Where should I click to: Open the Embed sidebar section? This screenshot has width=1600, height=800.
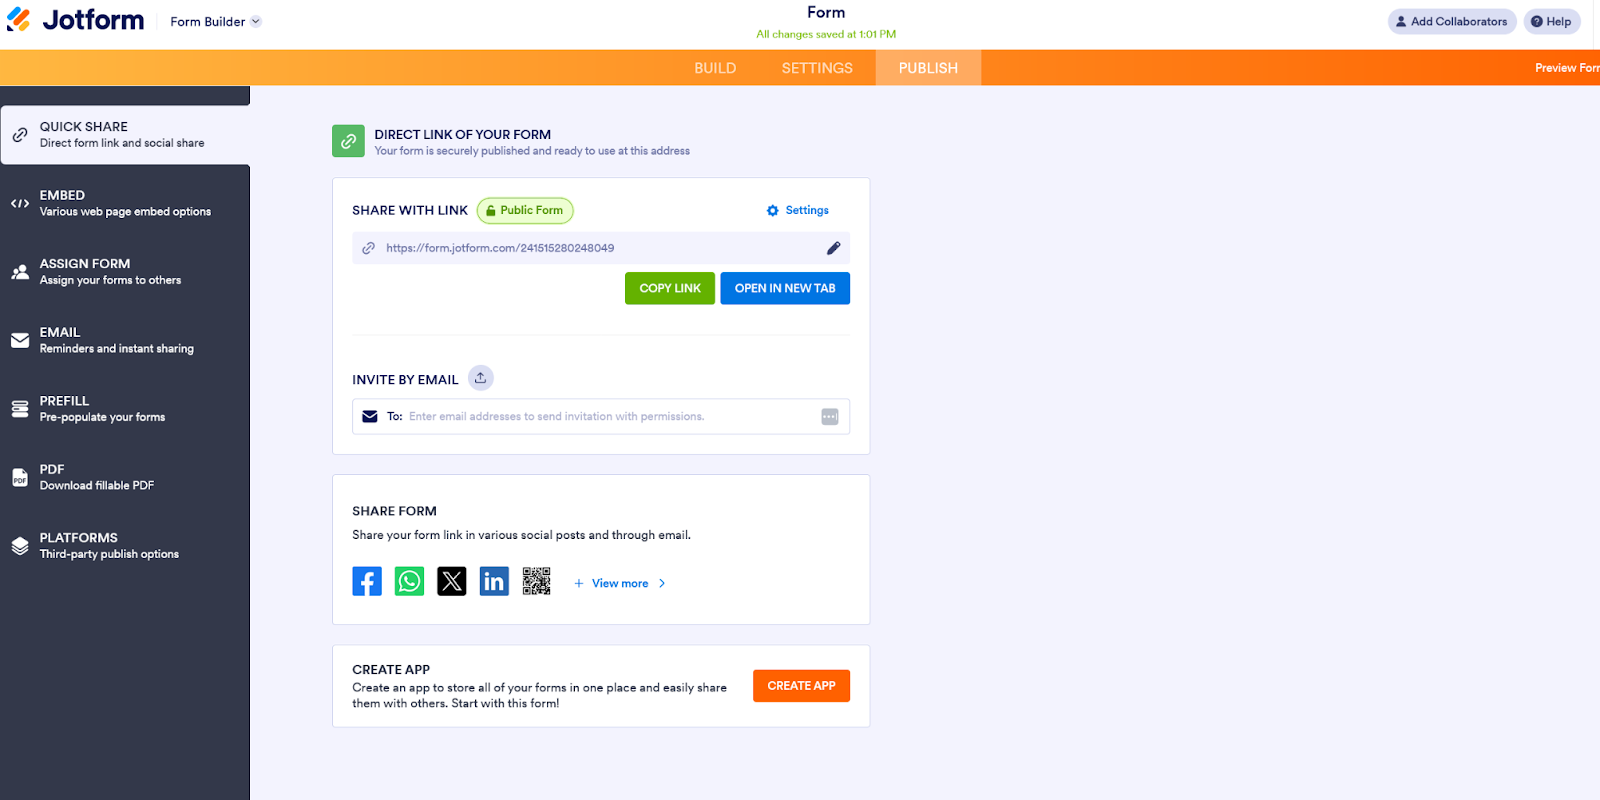(125, 203)
